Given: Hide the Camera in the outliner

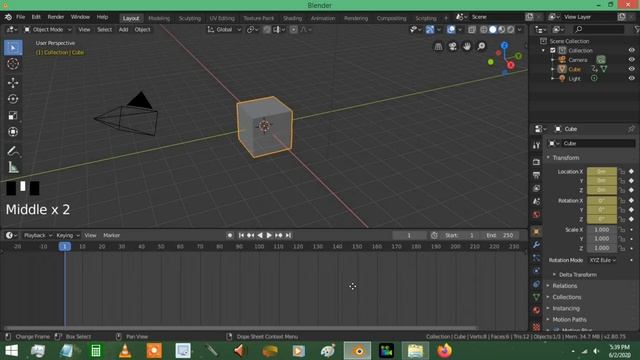Looking at the screenshot, I should pos(631,60).
